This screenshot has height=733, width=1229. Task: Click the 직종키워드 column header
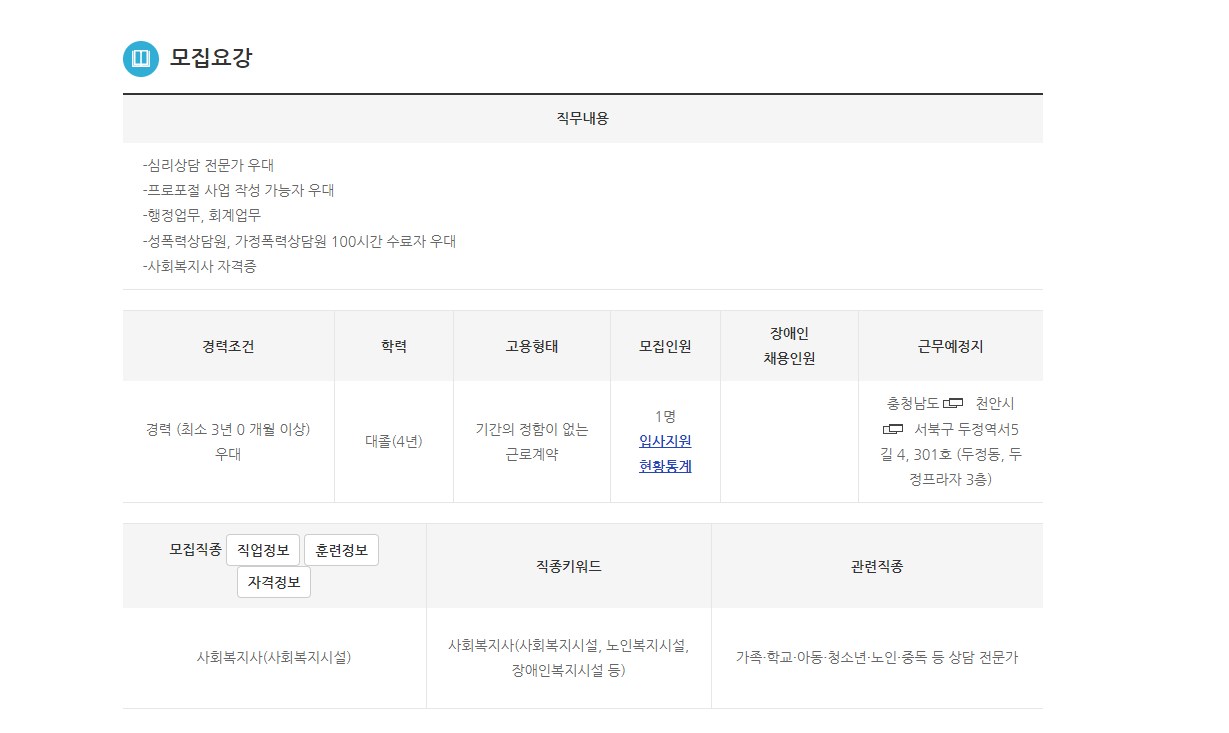[x=568, y=566]
